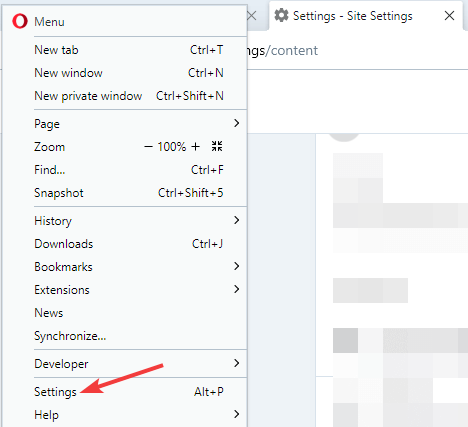This screenshot has width=468, height=427.
Task: Click the fullscreen icon beside zoom controls
Action: 217,146
